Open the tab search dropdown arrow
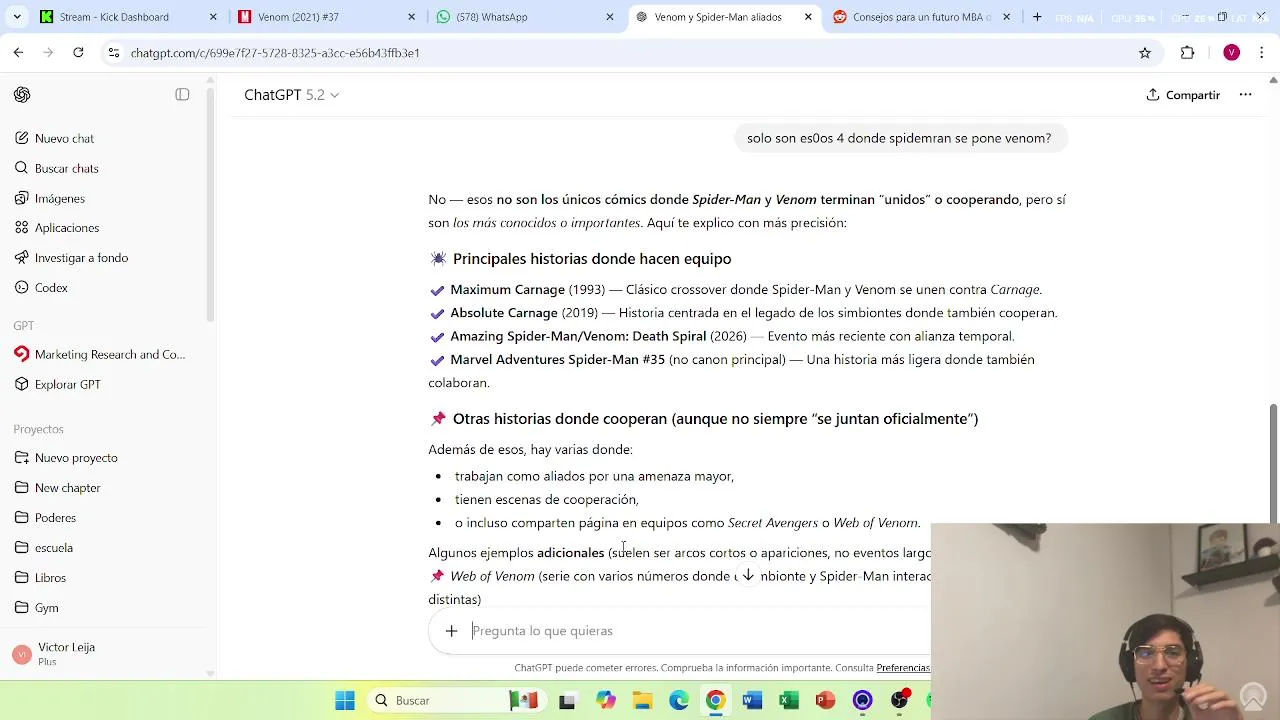 [15, 17]
